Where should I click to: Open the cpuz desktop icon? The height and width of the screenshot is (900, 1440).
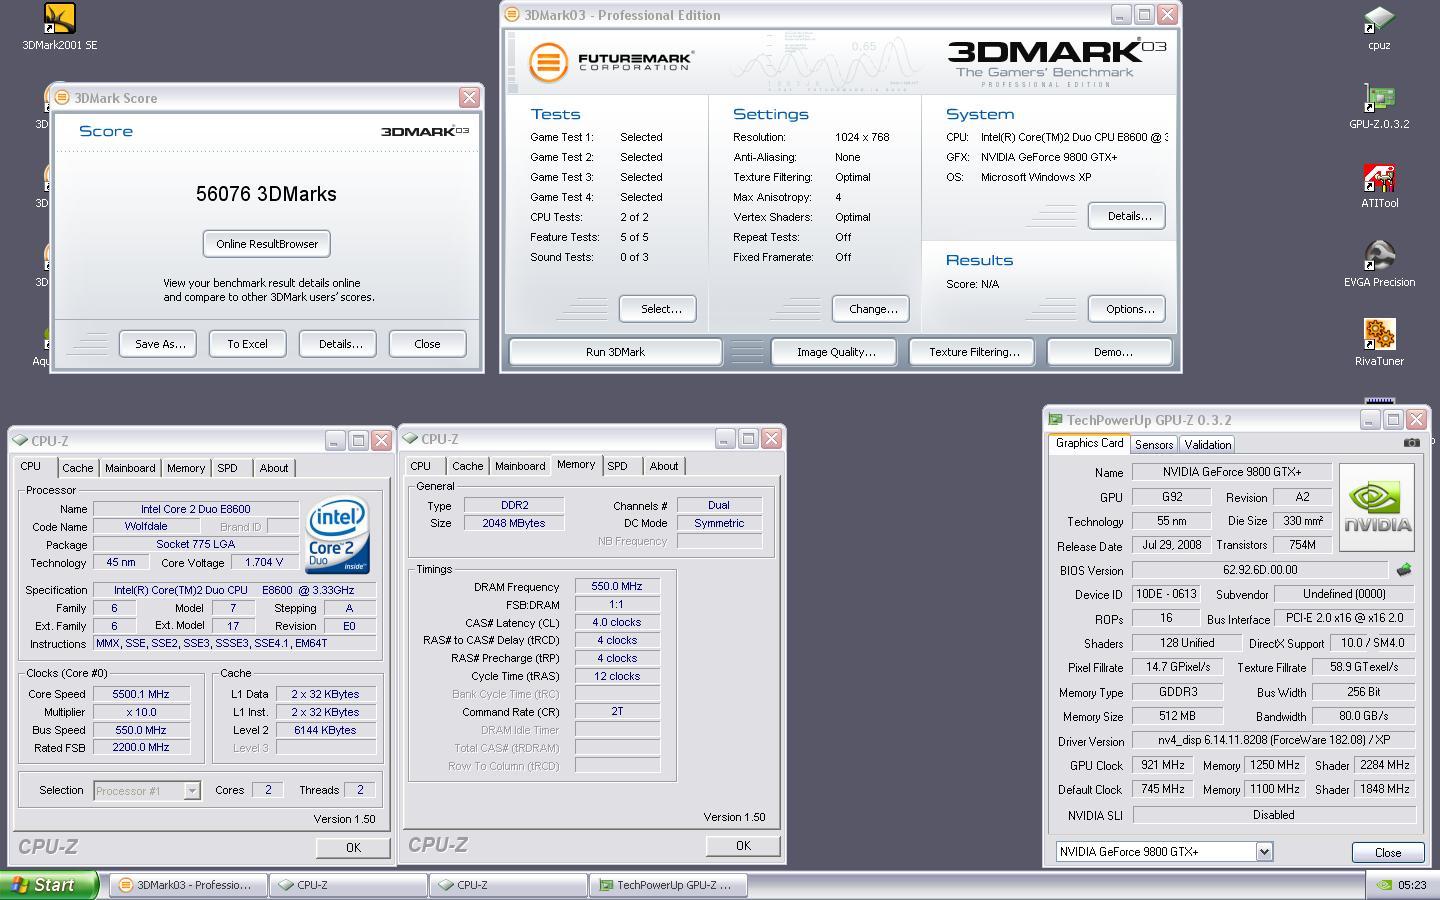(1379, 27)
